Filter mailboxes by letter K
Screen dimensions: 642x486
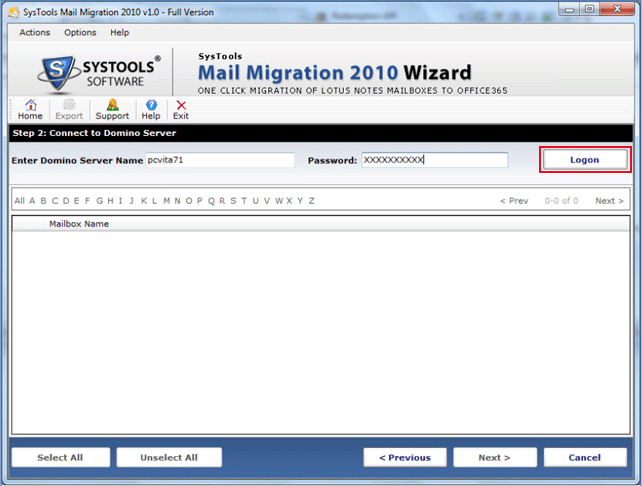(x=144, y=201)
